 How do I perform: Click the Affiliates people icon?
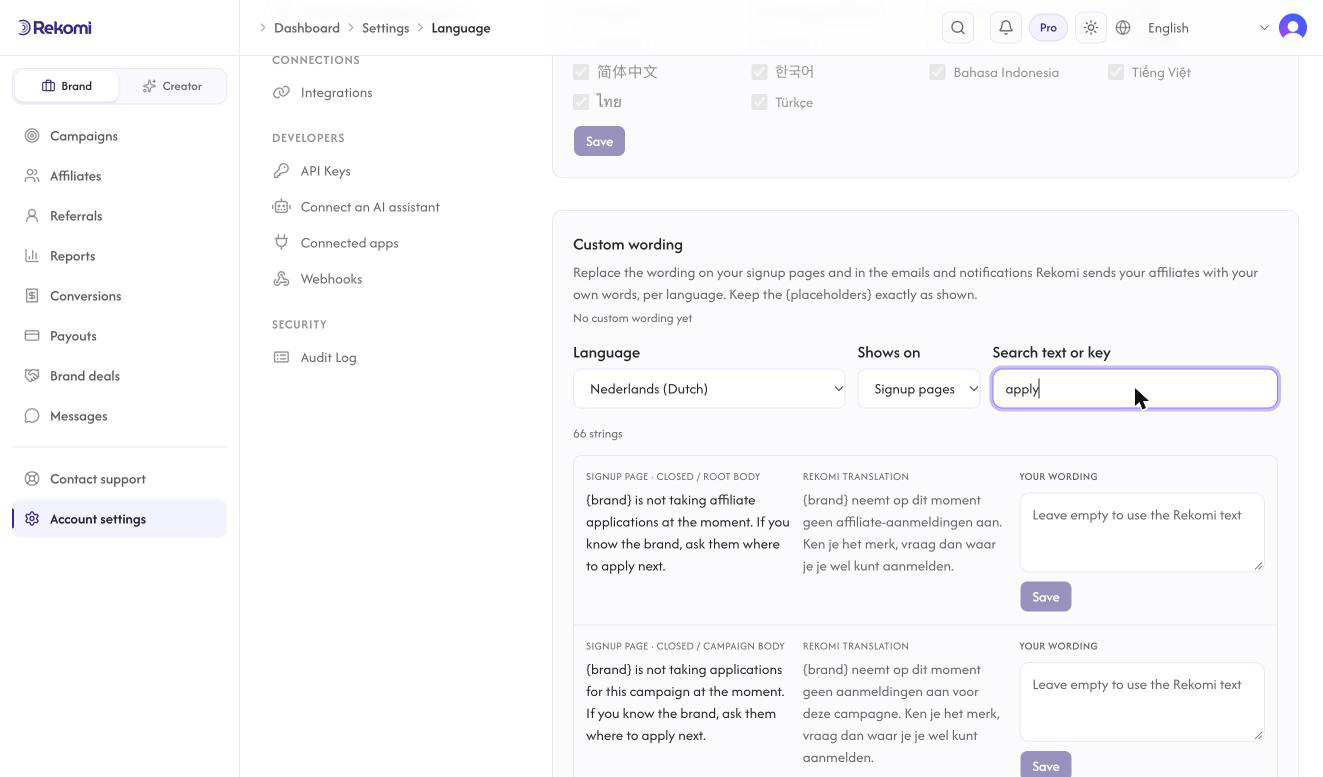pos(32,176)
